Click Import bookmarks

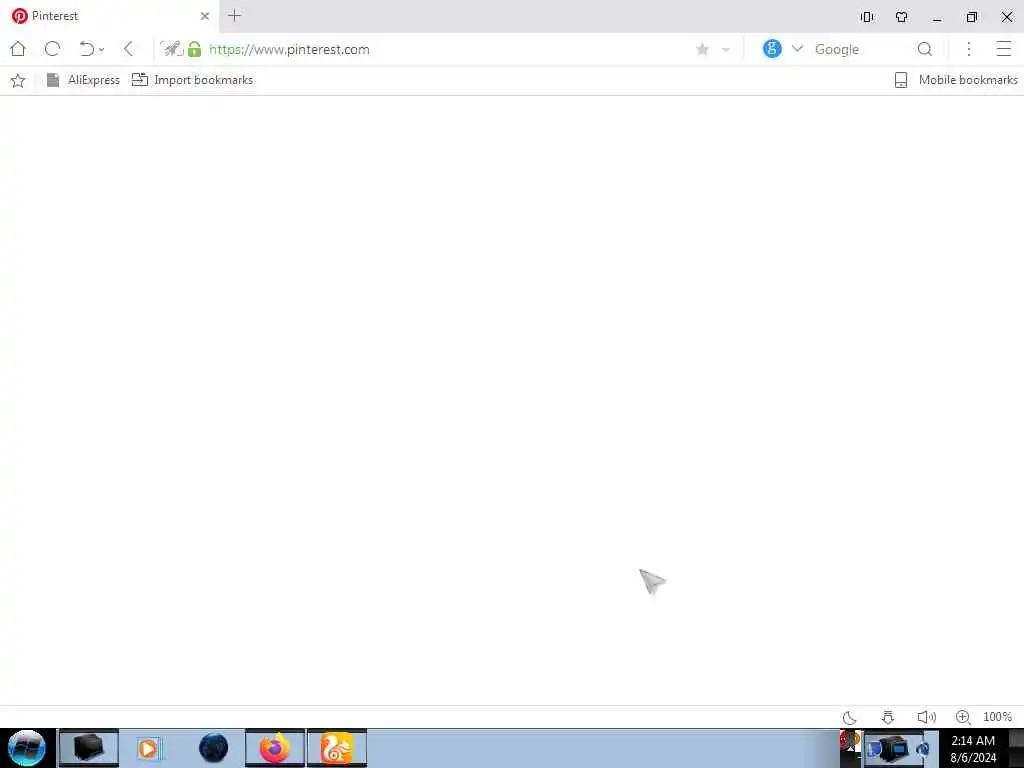(193, 80)
